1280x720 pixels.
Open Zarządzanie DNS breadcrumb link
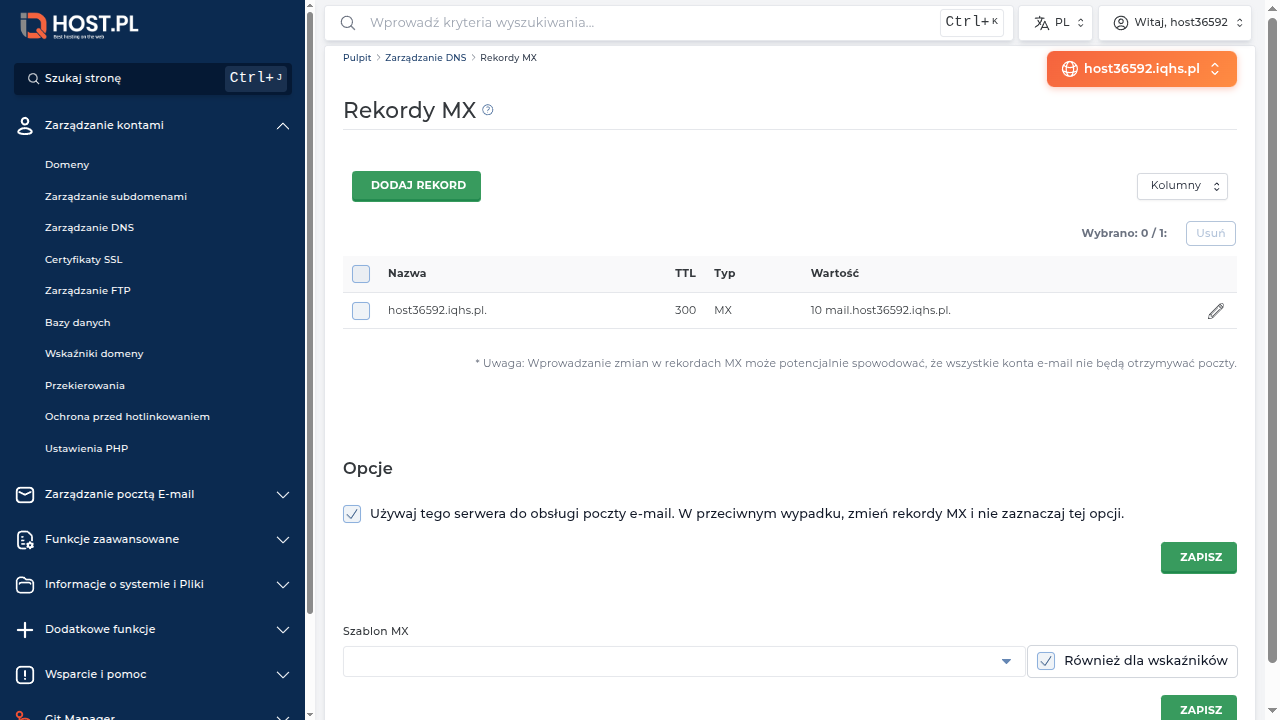click(x=425, y=58)
